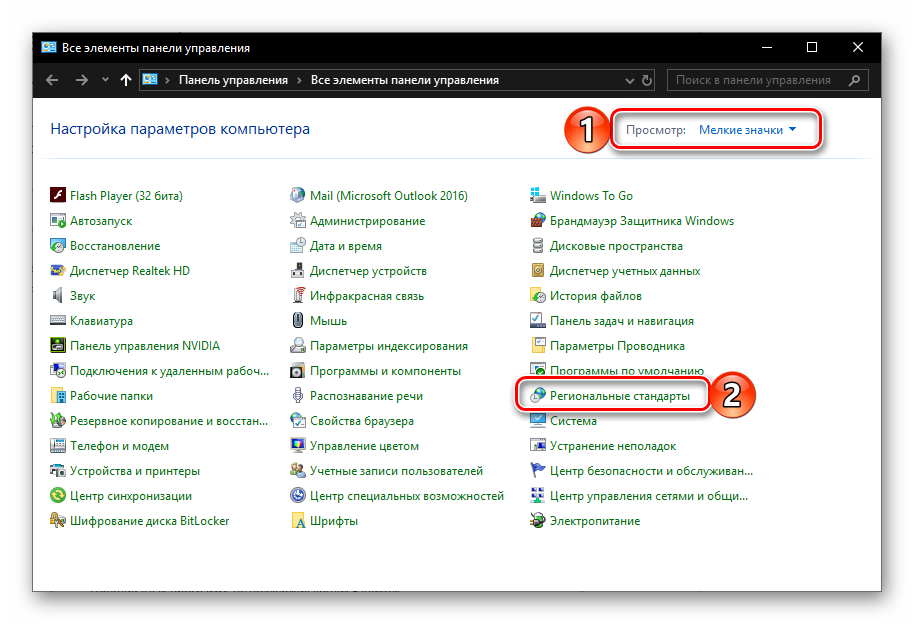Click the Шифрование диска BitLocker icon
The height and width of the screenshot is (624, 914).
(x=58, y=521)
